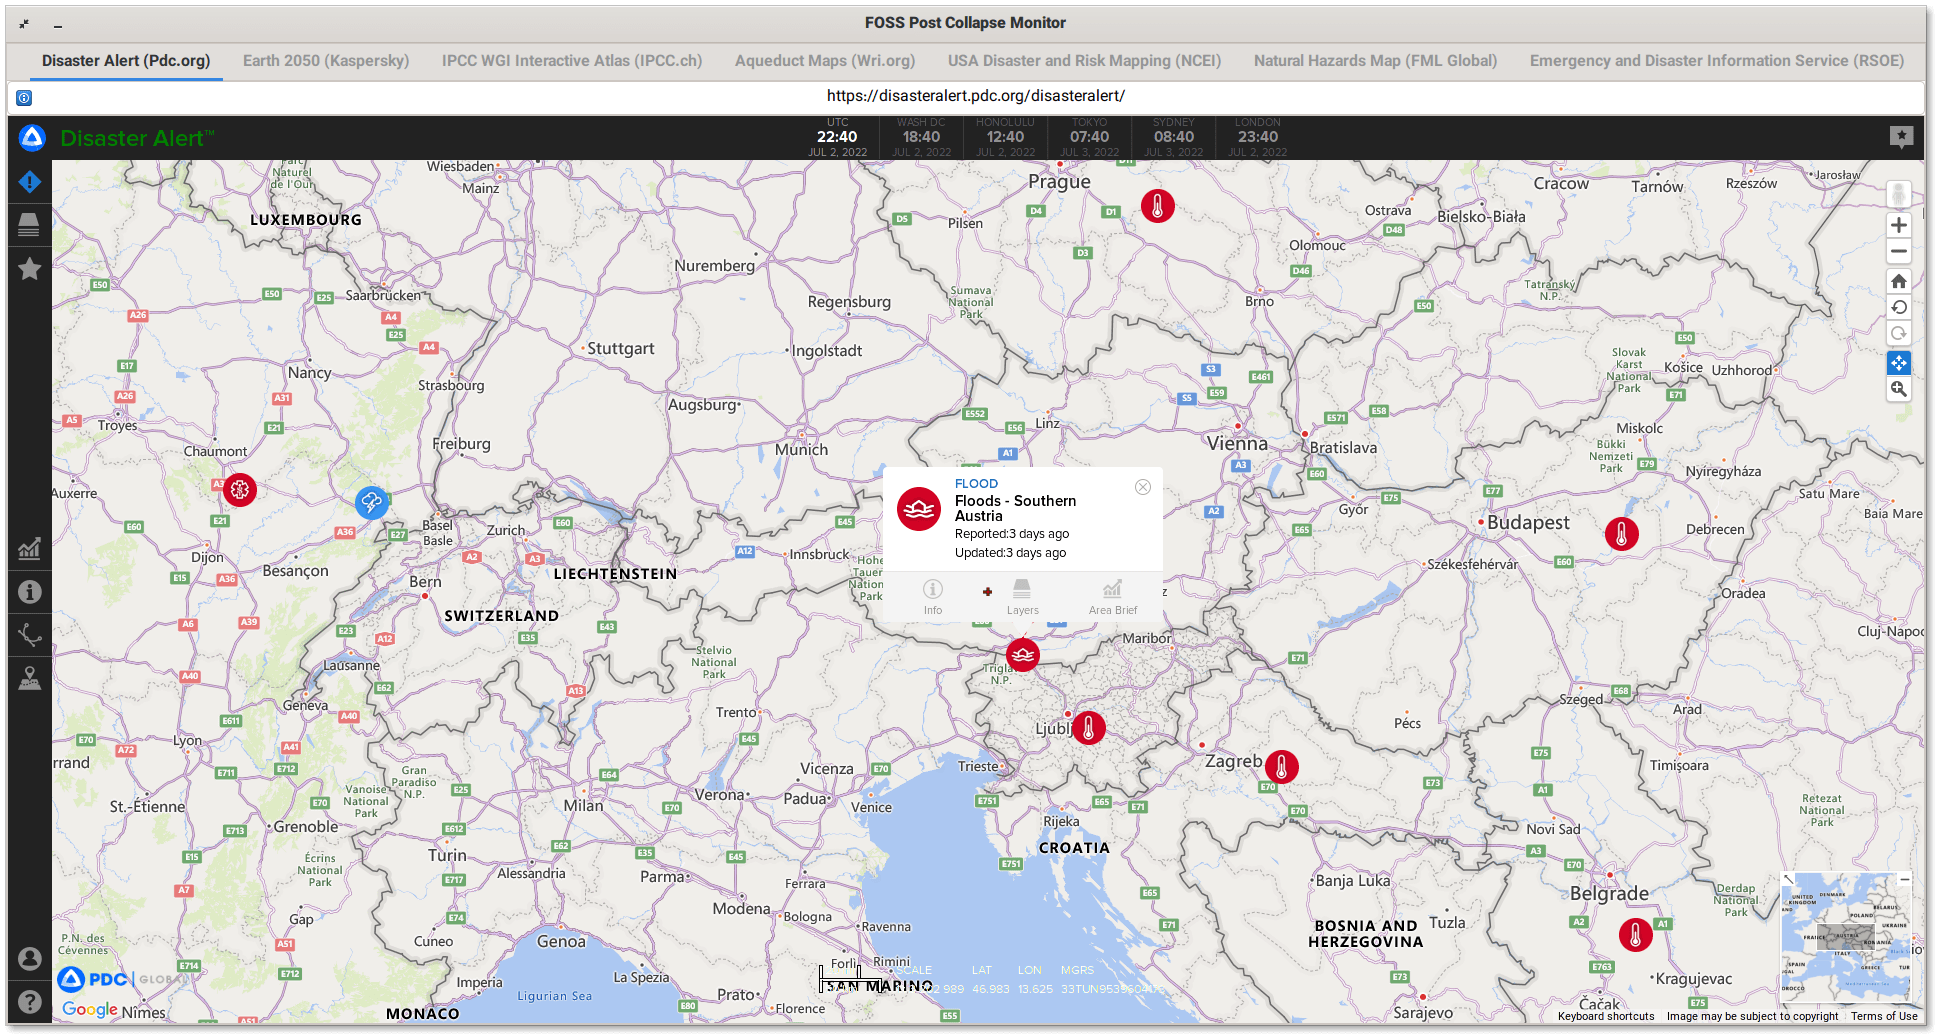Select the biomedical marker near Chaumont
The image size is (1936, 1035).
(x=240, y=490)
